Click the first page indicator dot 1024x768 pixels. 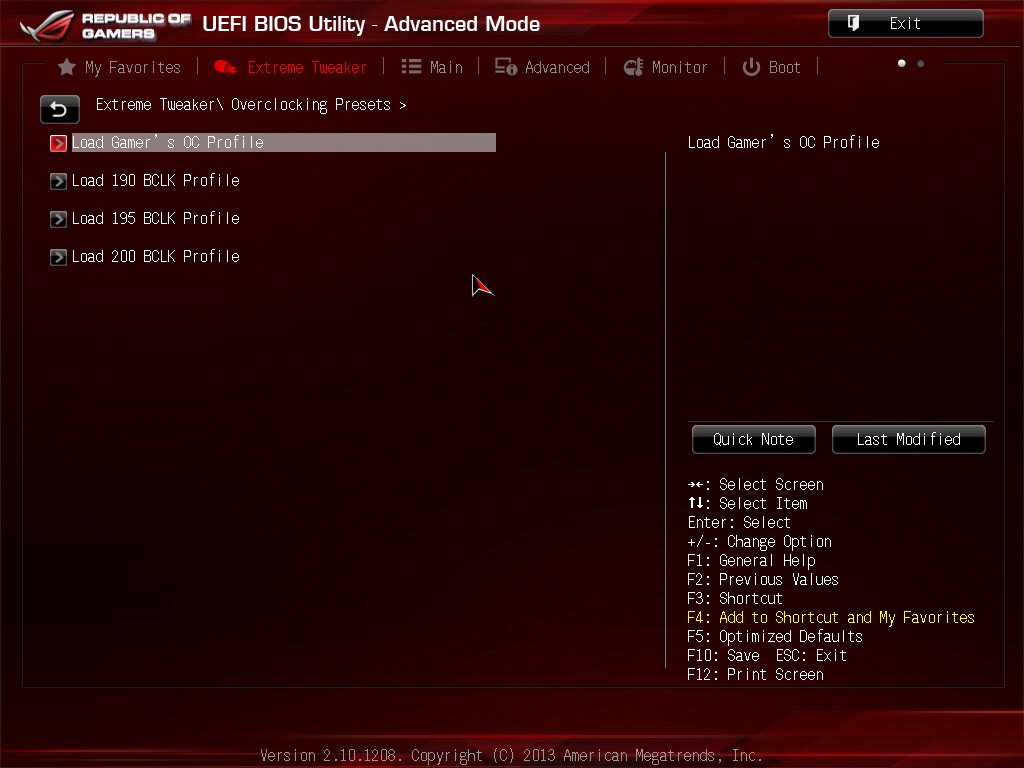901,63
